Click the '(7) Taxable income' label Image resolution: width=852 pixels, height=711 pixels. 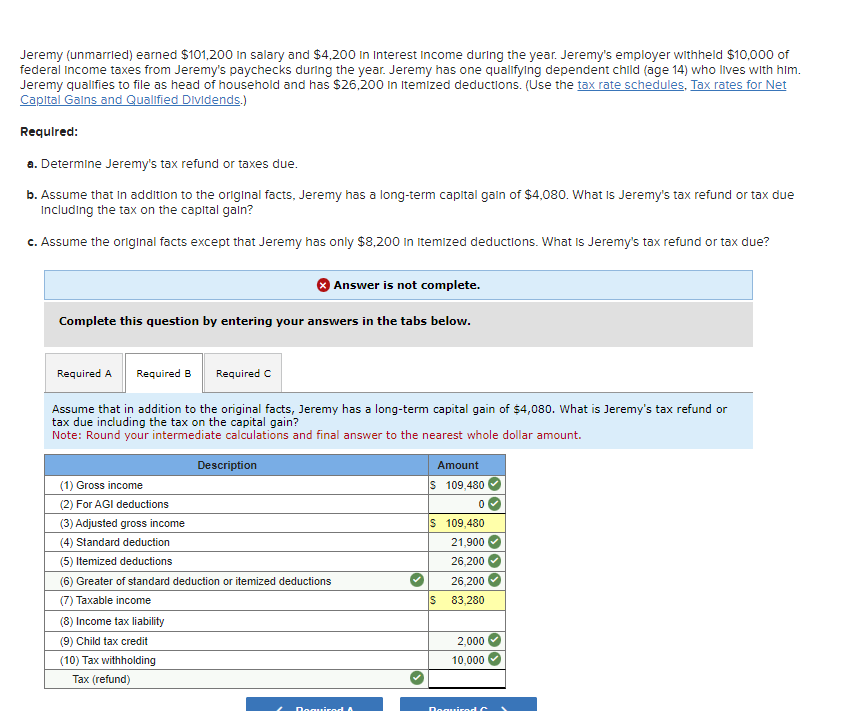pos(105,600)
